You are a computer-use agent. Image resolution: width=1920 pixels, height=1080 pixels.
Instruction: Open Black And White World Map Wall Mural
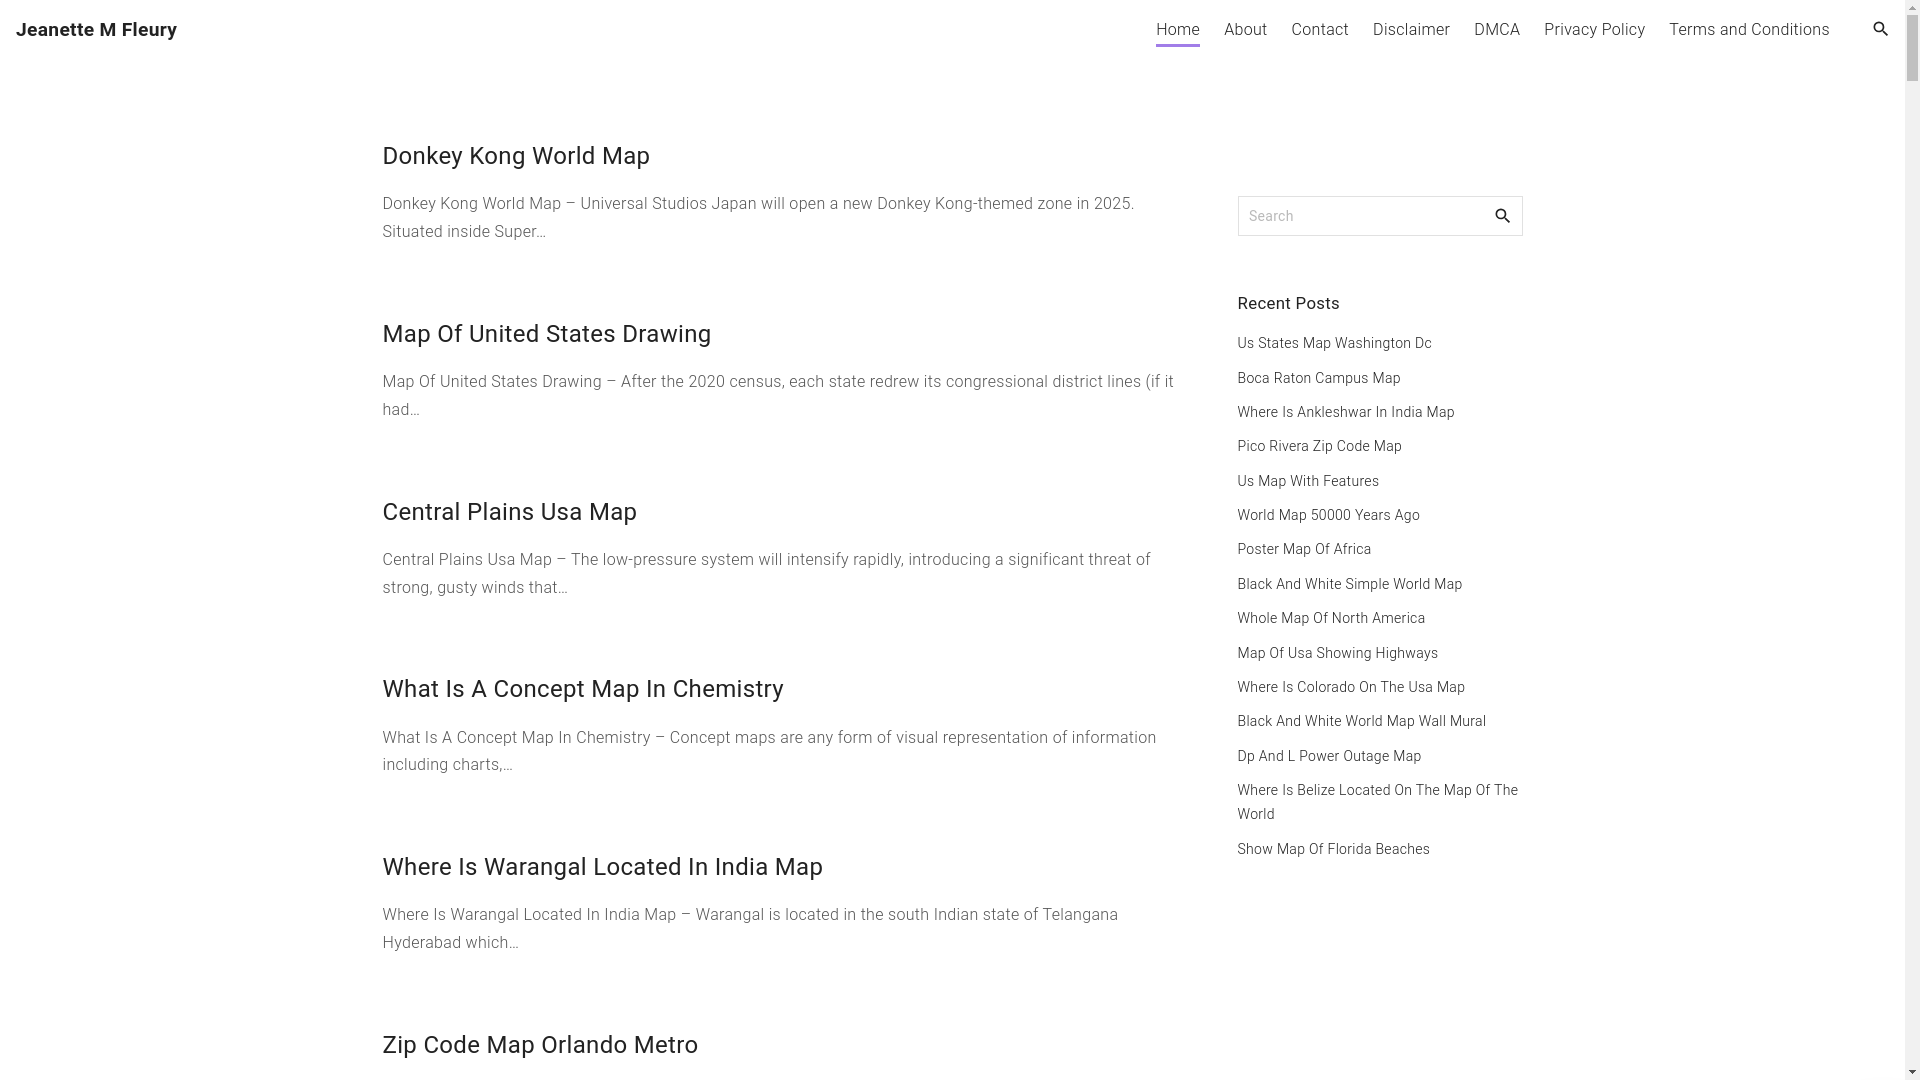[1361, 721]
